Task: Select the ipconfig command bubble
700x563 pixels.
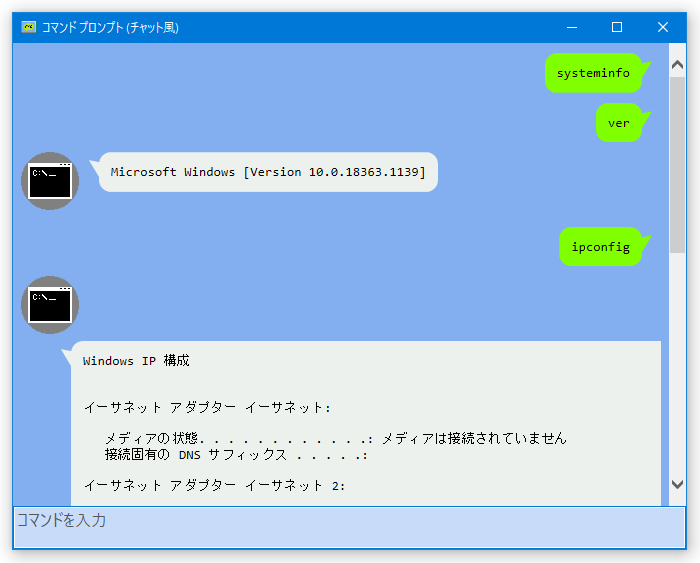Action: click(601, 246)
